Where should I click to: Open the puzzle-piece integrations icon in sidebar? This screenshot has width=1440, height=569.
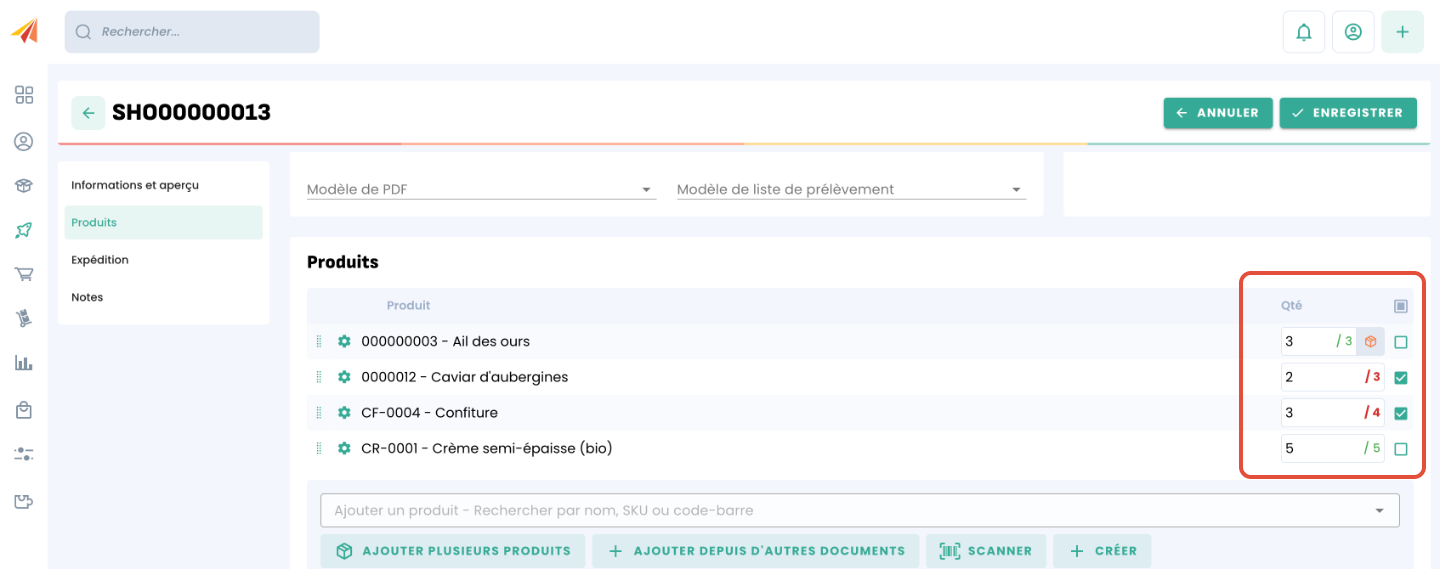click(24, 501)
